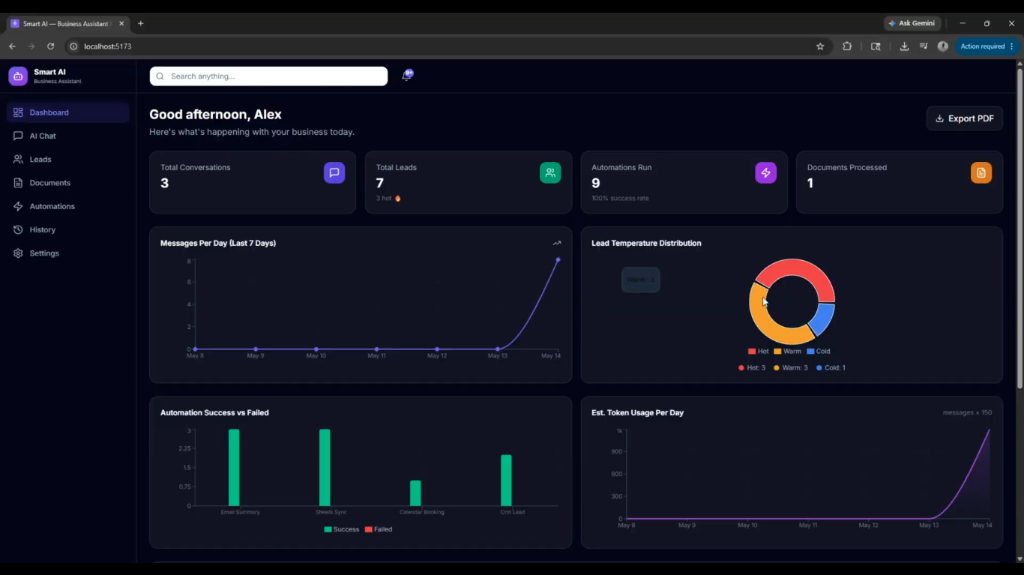Viewport: 1024px width, 575px height.
Task: Click the browser forward arrow
Action: coord(31,46)
